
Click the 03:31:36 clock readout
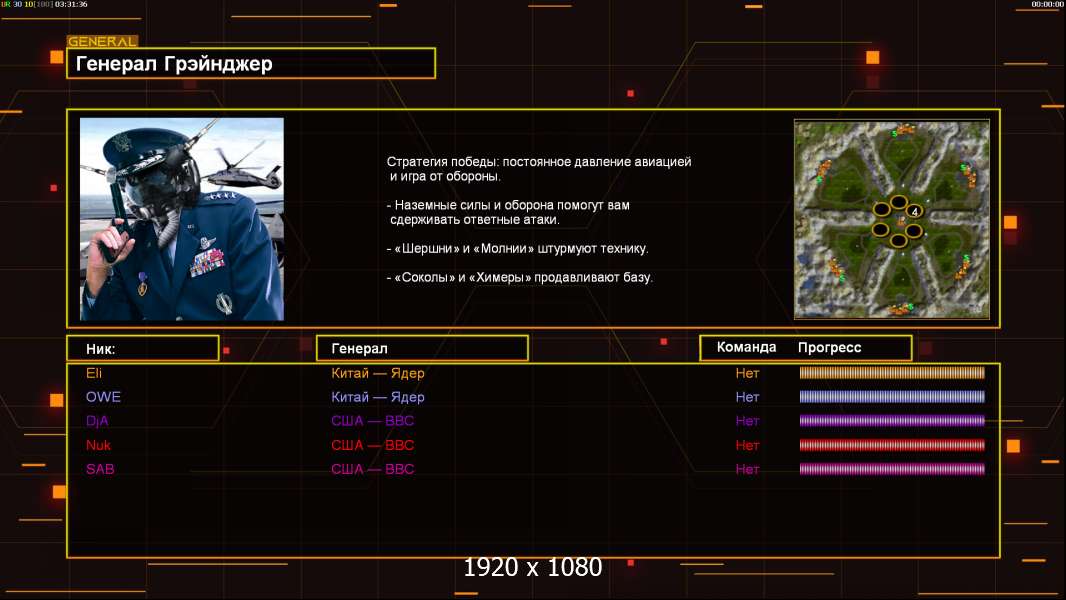[71, 4]
